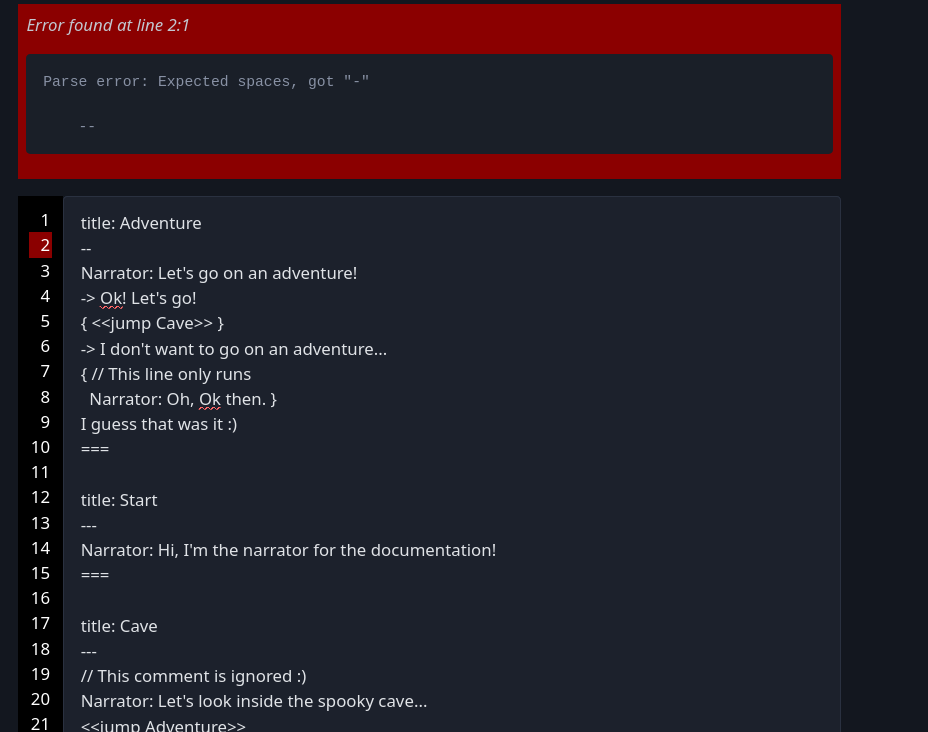
Task: Click the "spooky cave" narrator line
Action: click(254, 701)
